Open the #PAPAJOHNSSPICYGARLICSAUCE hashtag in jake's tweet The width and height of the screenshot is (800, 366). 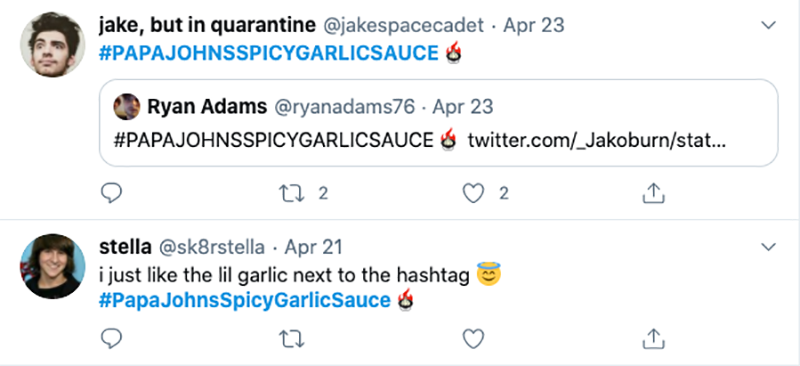[x=268, y=53]
